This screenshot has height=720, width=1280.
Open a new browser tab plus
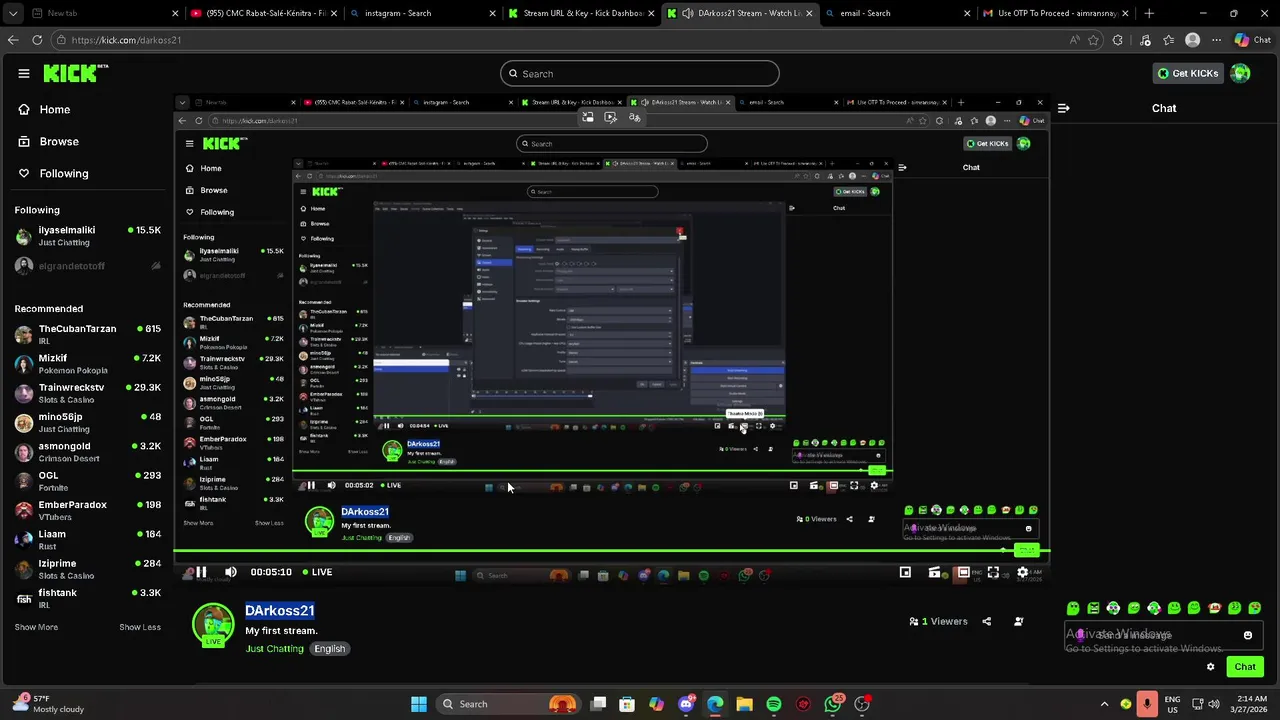pyautogui.click(x=1149, y=13)
